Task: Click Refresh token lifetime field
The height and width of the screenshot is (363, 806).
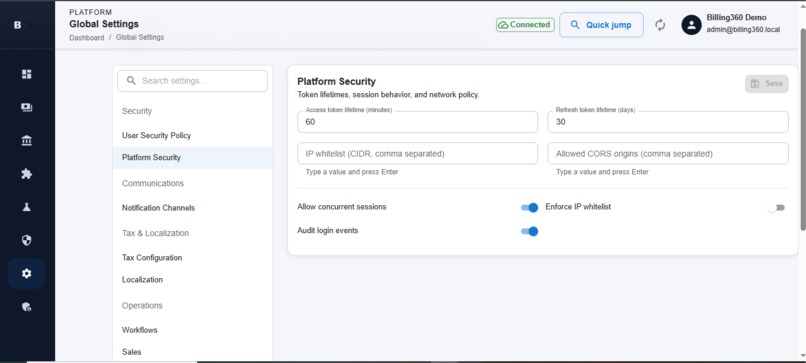Action: pos(668,122)
